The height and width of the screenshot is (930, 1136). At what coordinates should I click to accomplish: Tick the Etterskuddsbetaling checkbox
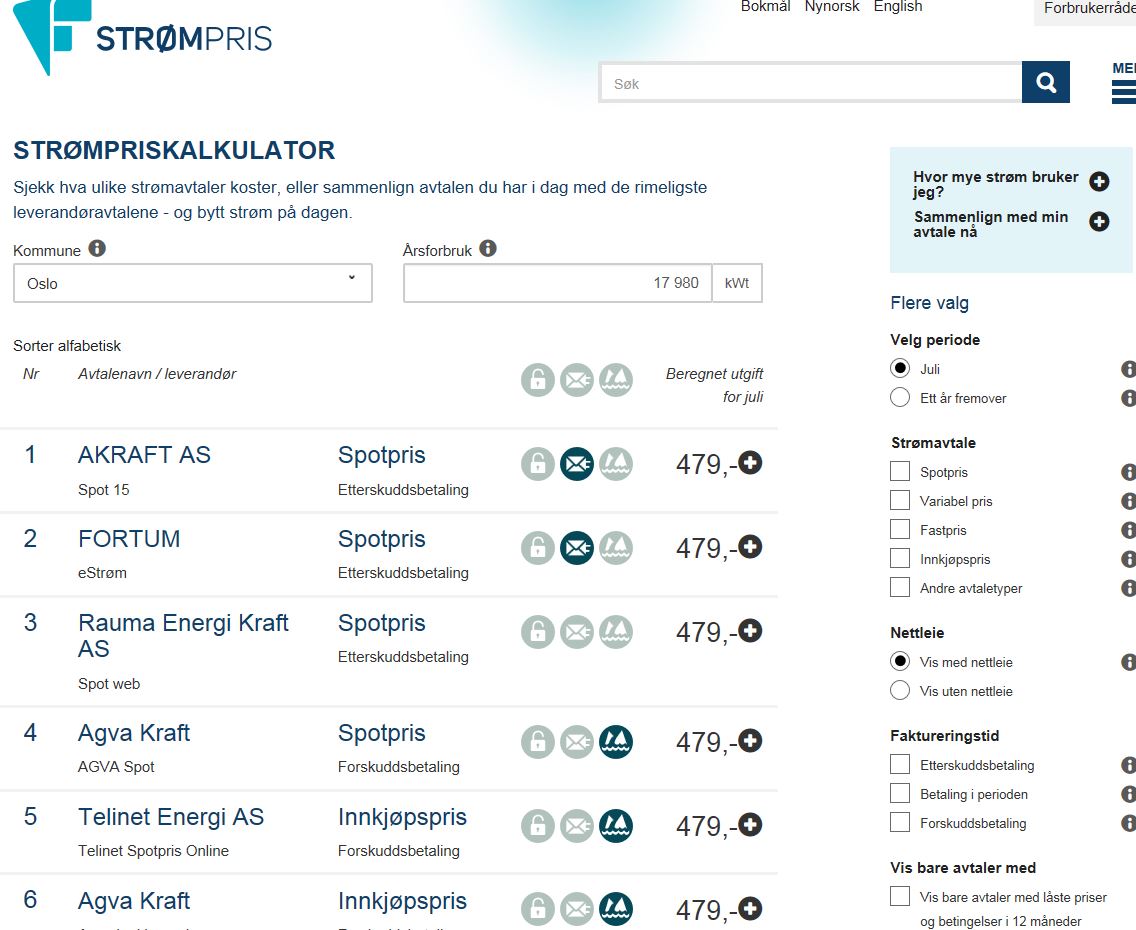click(900, 765)
